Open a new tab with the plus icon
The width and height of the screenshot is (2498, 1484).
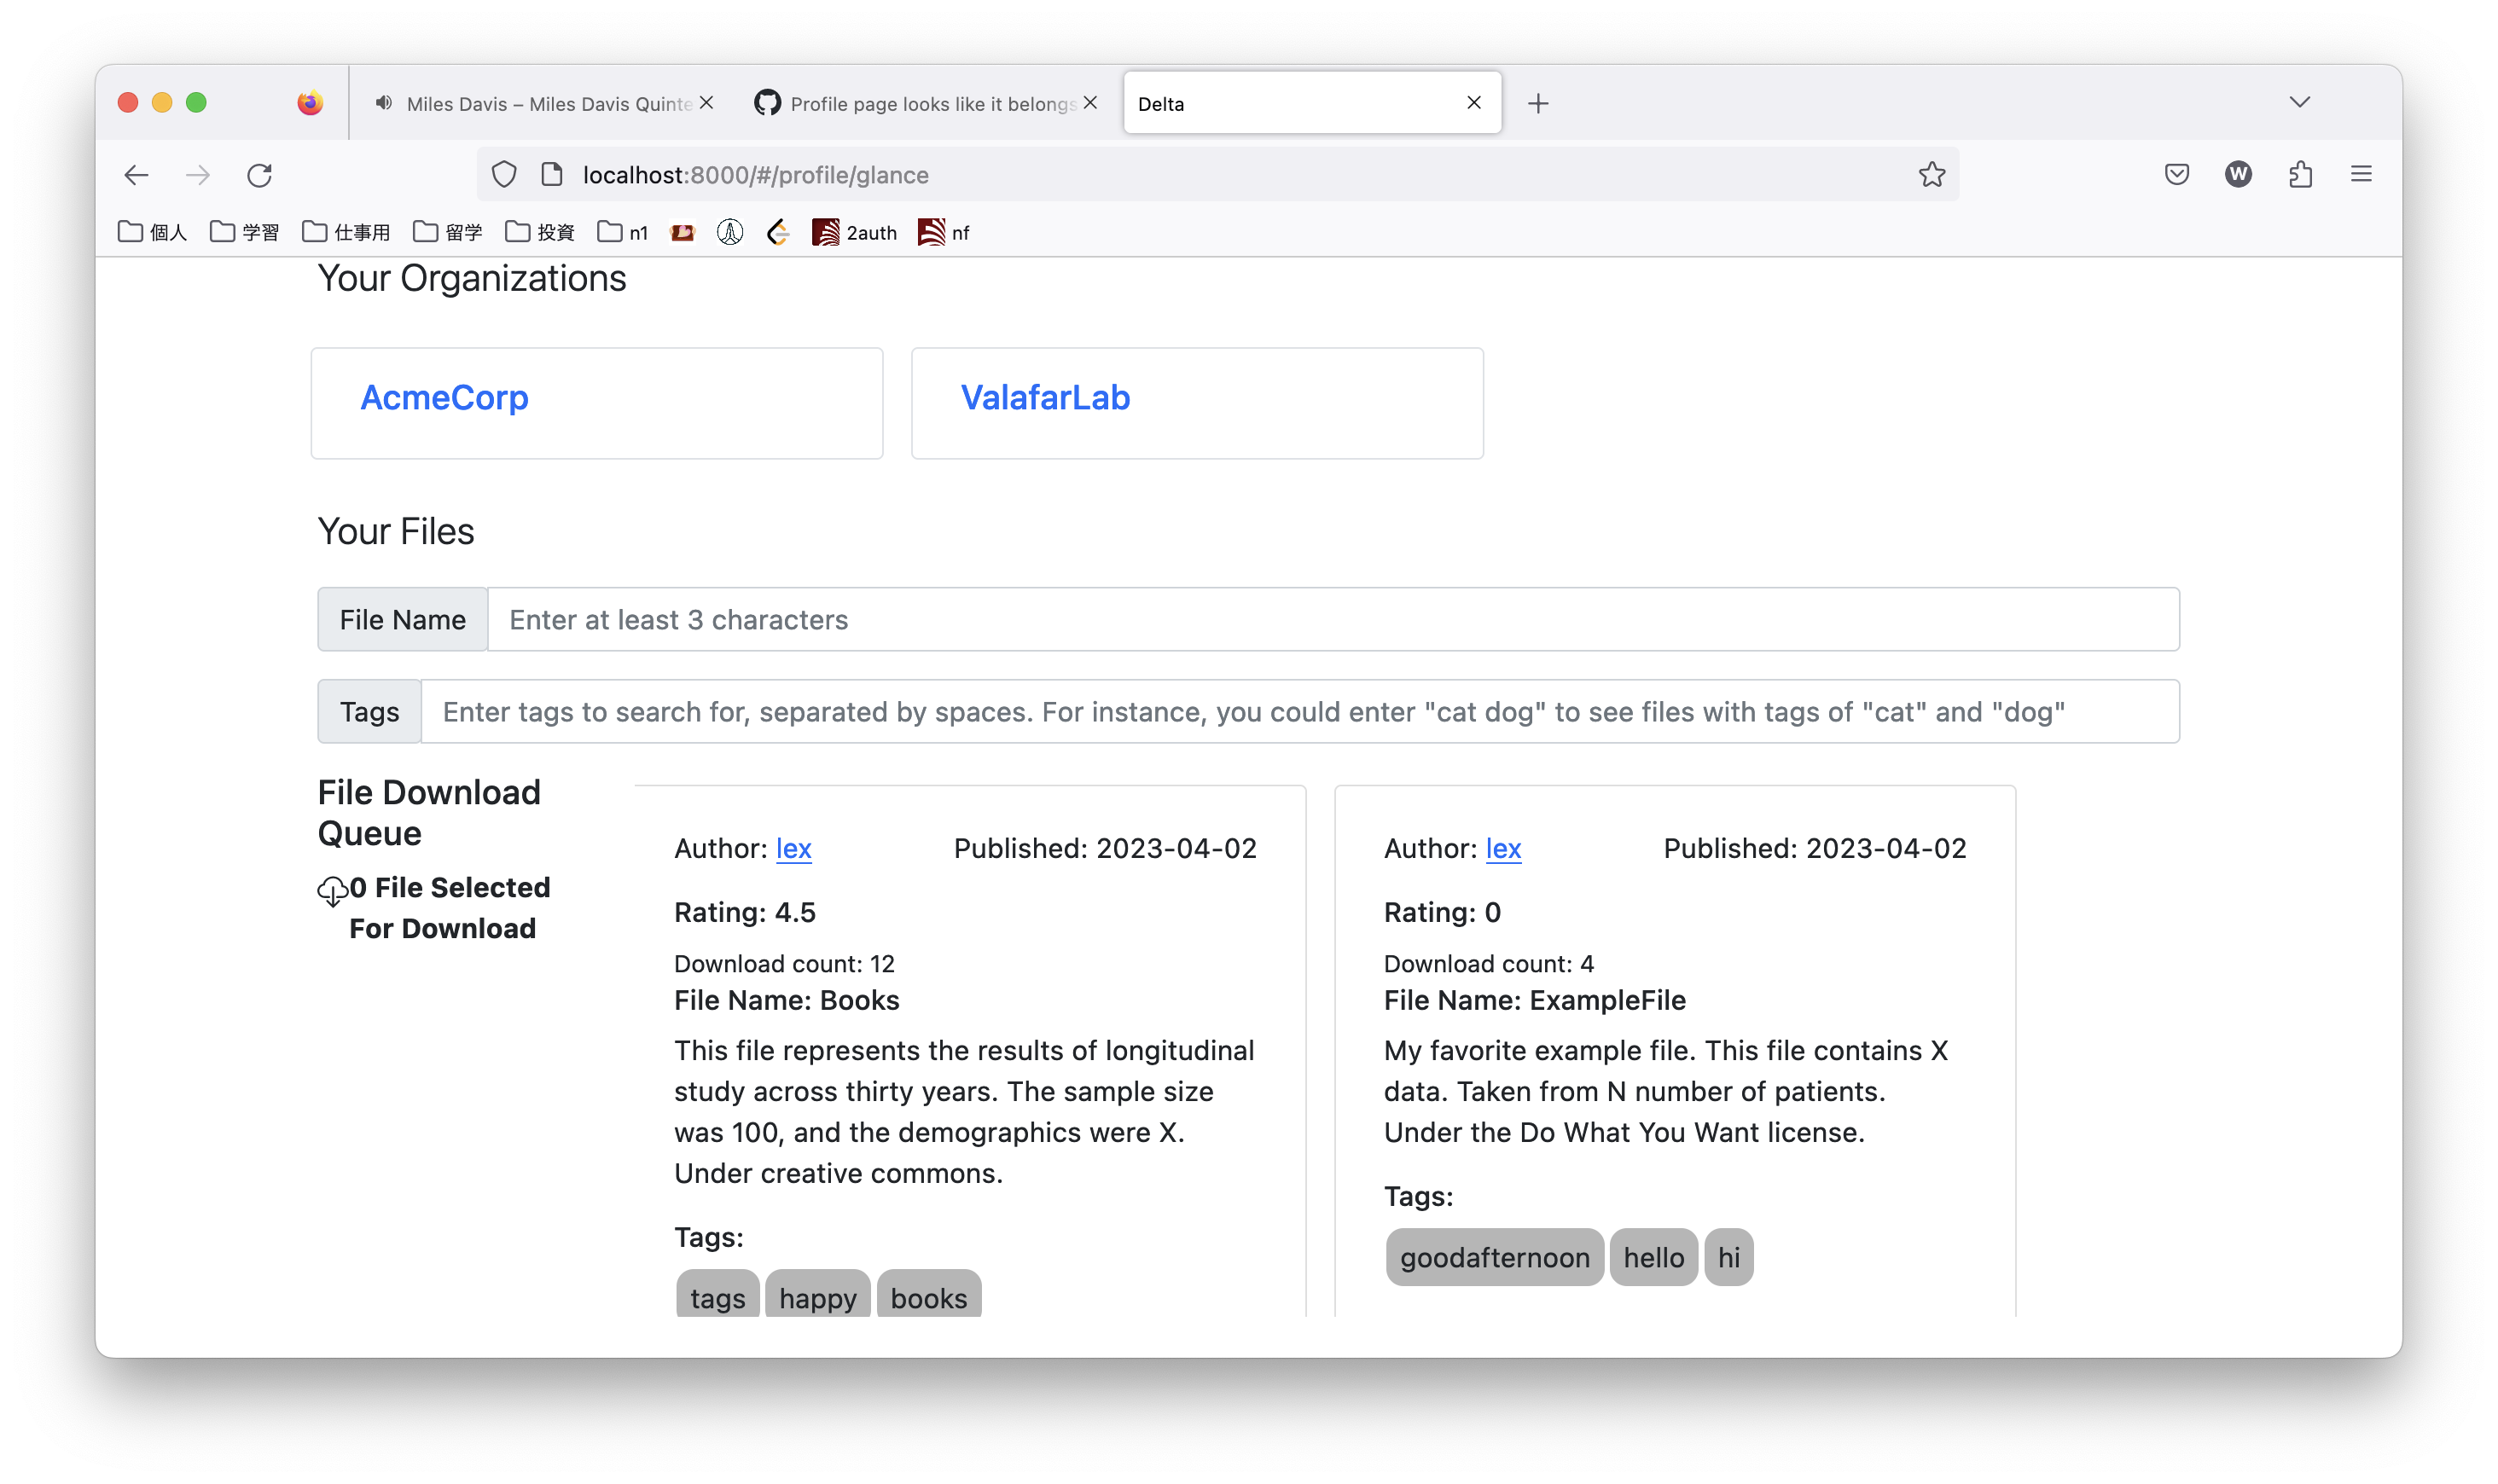click(1539, 102)
